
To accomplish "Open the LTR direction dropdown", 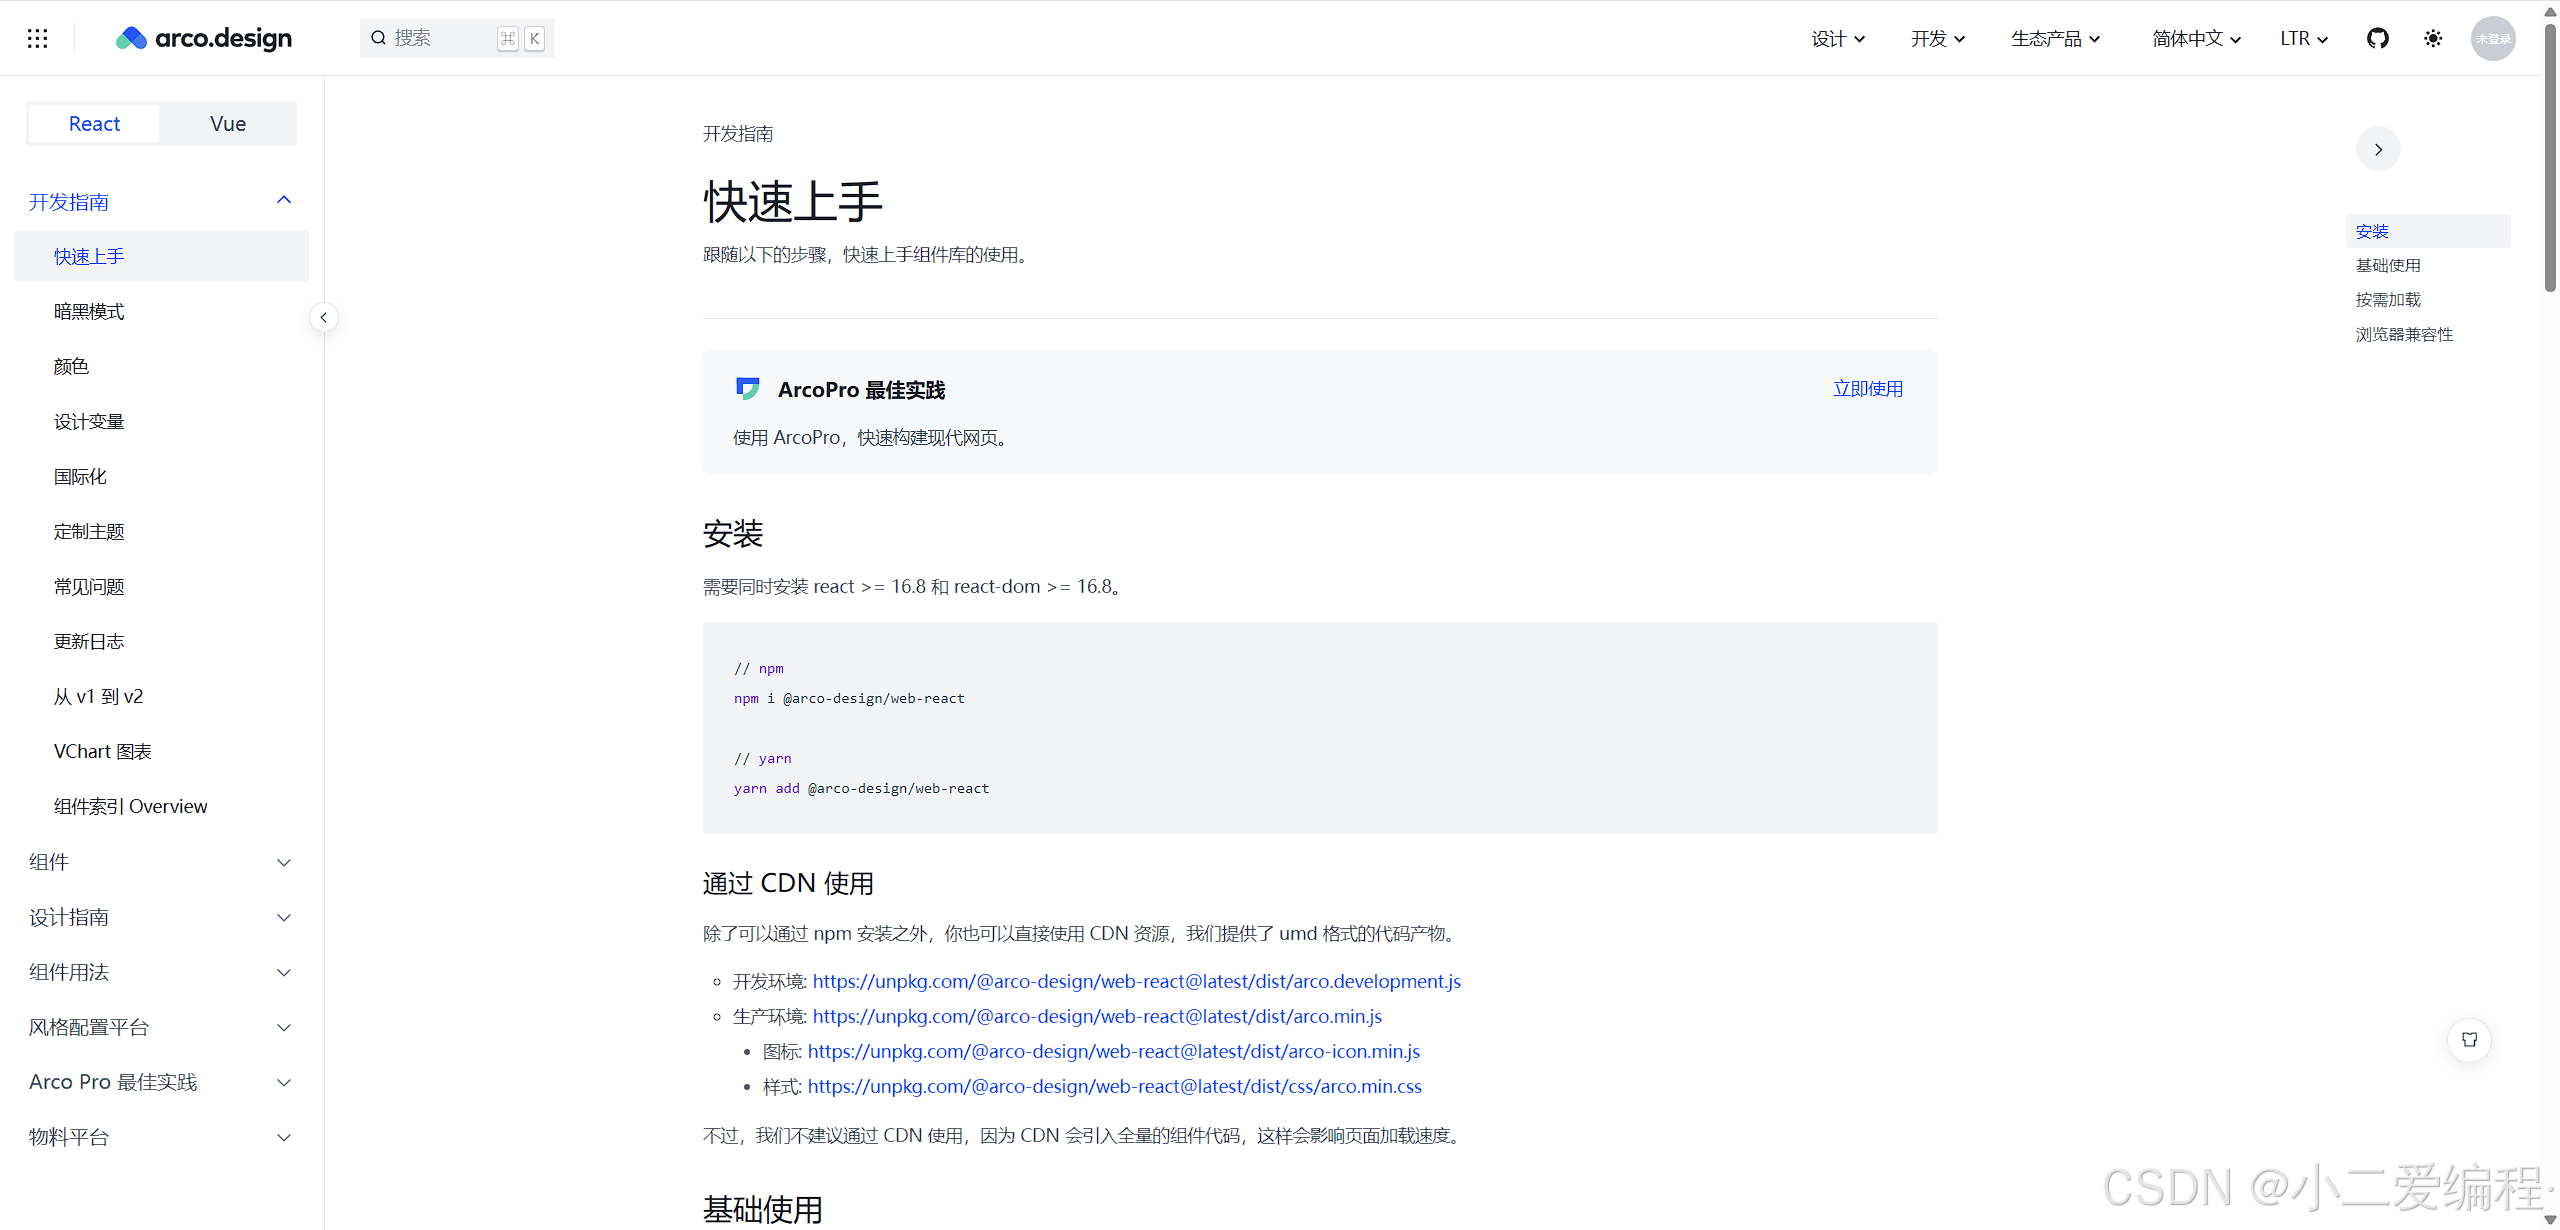I will (2303, 38).
